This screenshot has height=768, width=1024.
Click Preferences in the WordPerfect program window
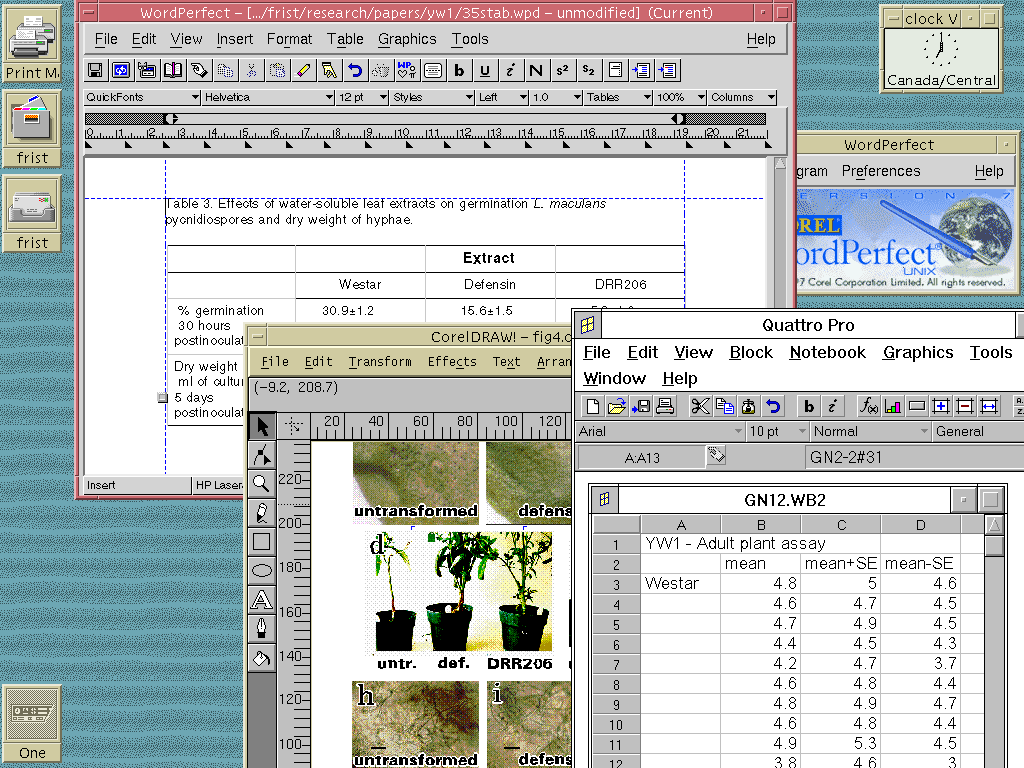tap(880, 171)
